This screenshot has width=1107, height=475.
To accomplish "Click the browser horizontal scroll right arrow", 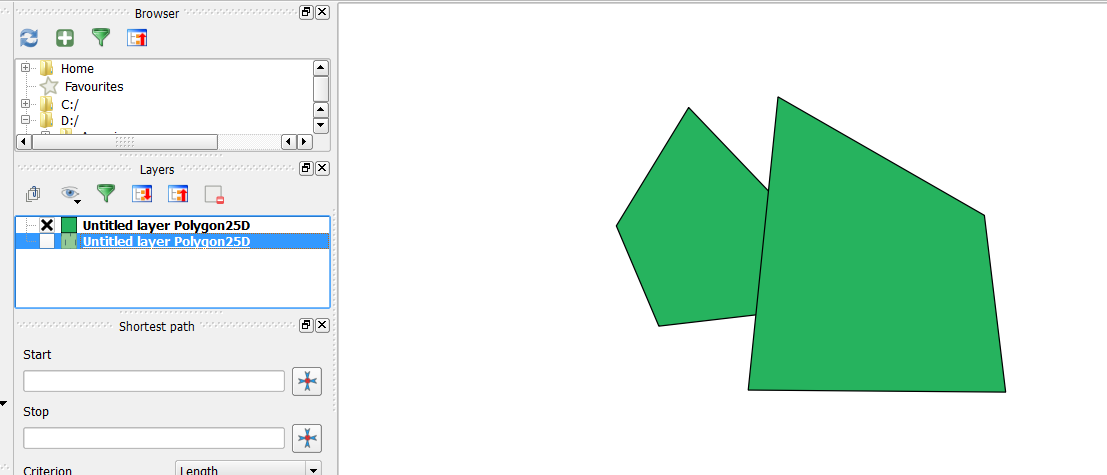I will click(304, 141).
